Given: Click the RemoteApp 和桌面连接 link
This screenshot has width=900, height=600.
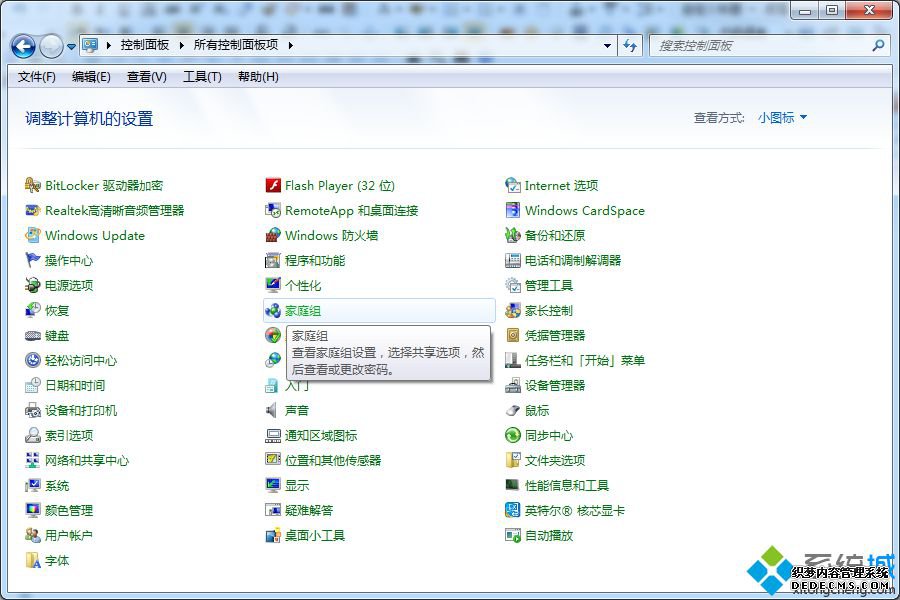Looking at the screenshot, I should pyautogui.click(x=351, y=211).
